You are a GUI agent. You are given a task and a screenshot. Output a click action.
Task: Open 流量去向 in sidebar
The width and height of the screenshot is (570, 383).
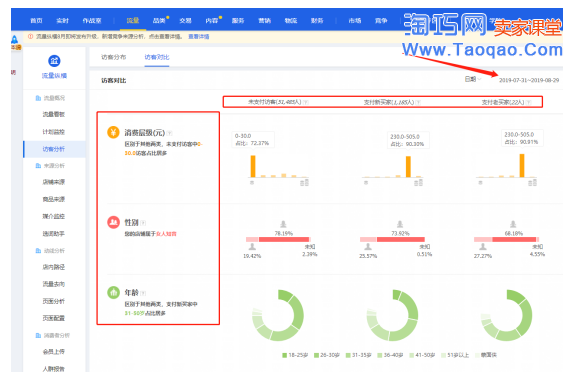pyautogui.click(x=54, y=284)
